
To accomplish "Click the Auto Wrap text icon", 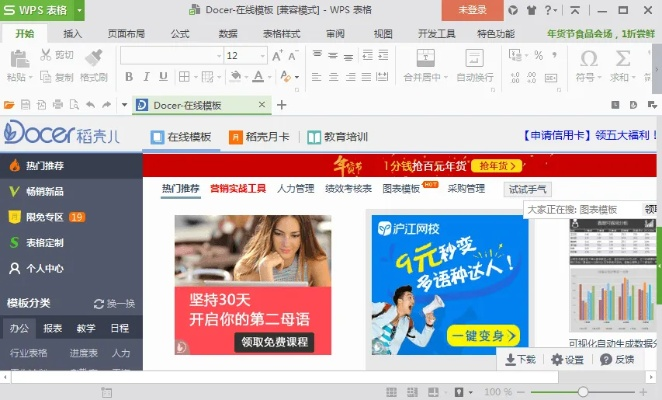I will tap(474, 58).
